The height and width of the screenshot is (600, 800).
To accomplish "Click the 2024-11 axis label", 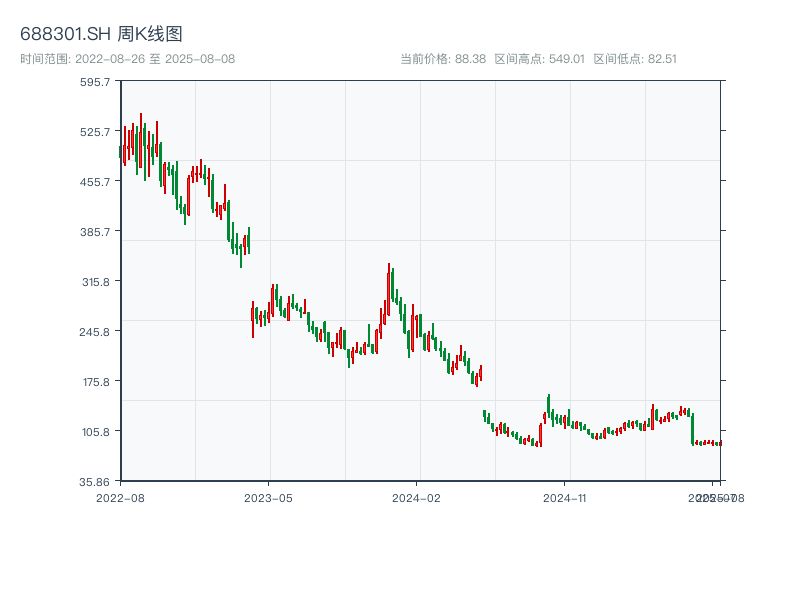I will (566, 496).
